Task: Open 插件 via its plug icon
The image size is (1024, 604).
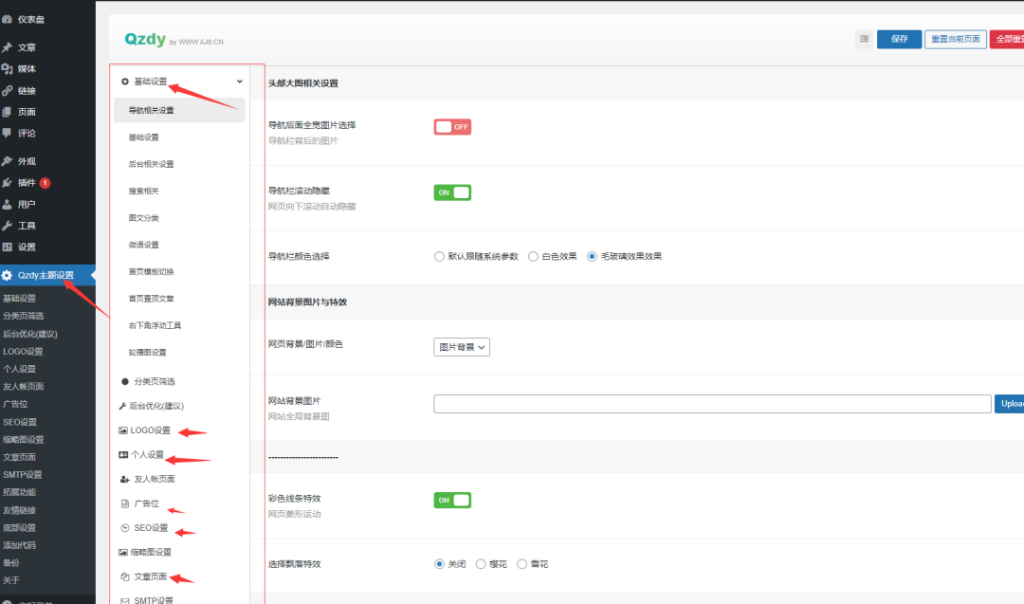Action: coord(8,183)
